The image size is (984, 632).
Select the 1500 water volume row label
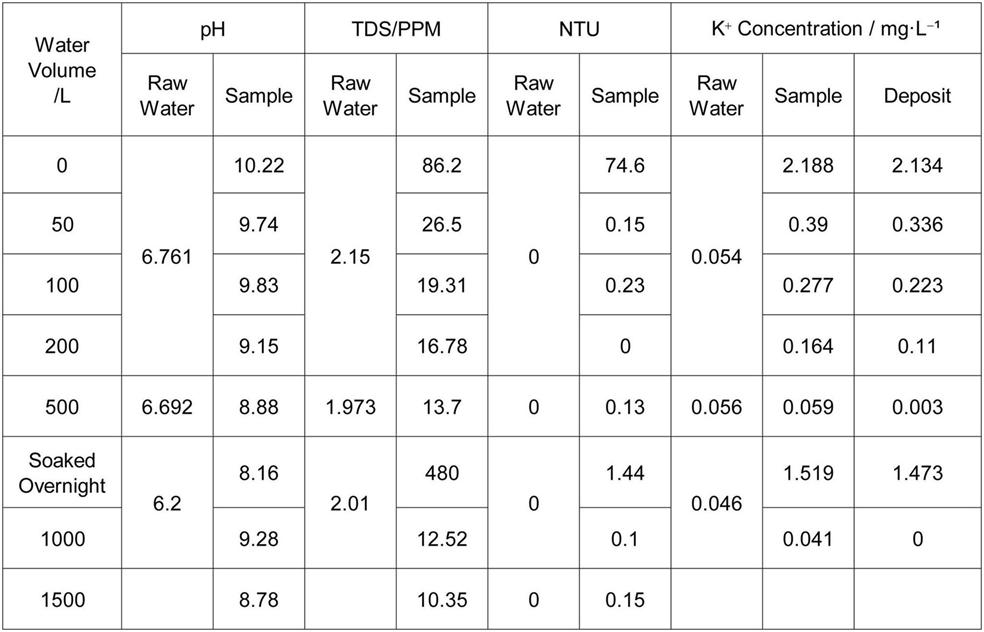click(x=62, y=600)
